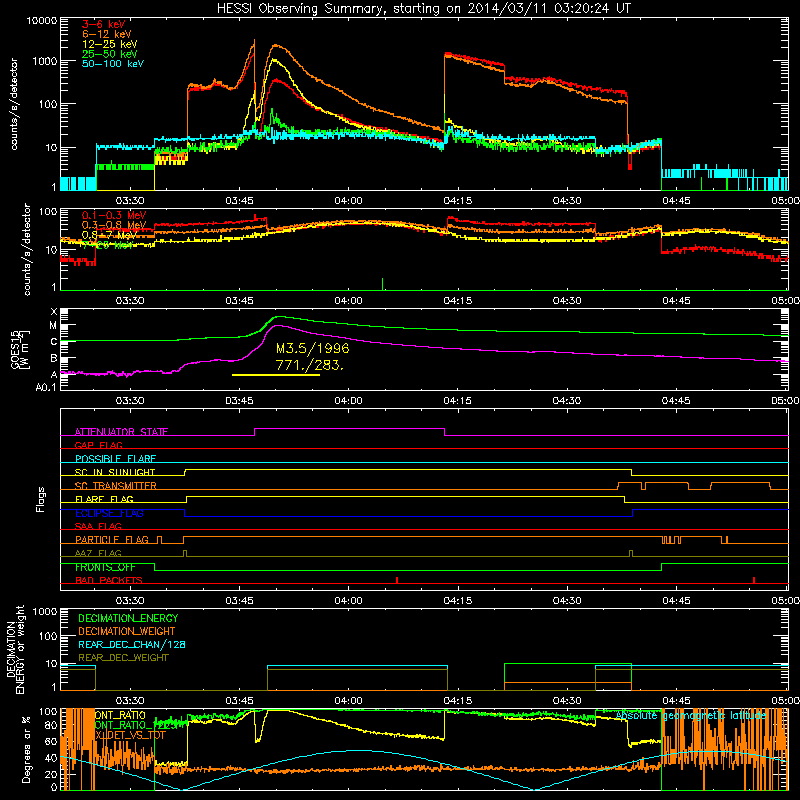The width and height of the screenshot is (800, 800).
Task: Select the ATTENUATOR_STATE flag label
Action: [x=121, y=432]
